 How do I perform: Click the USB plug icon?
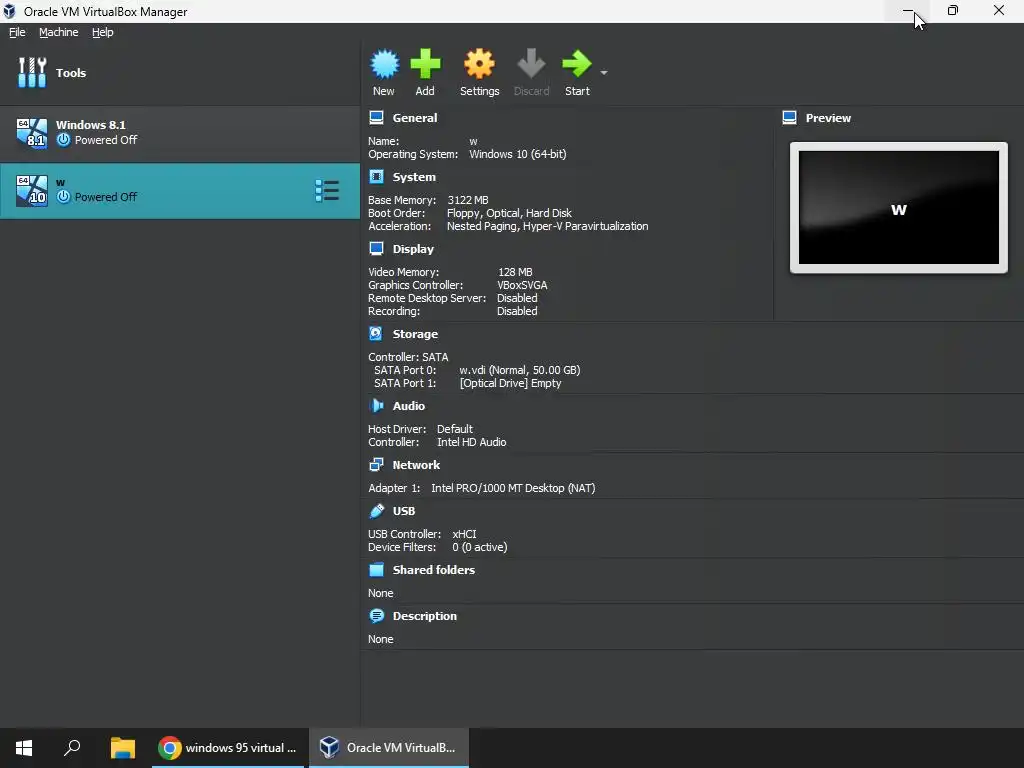376,510
